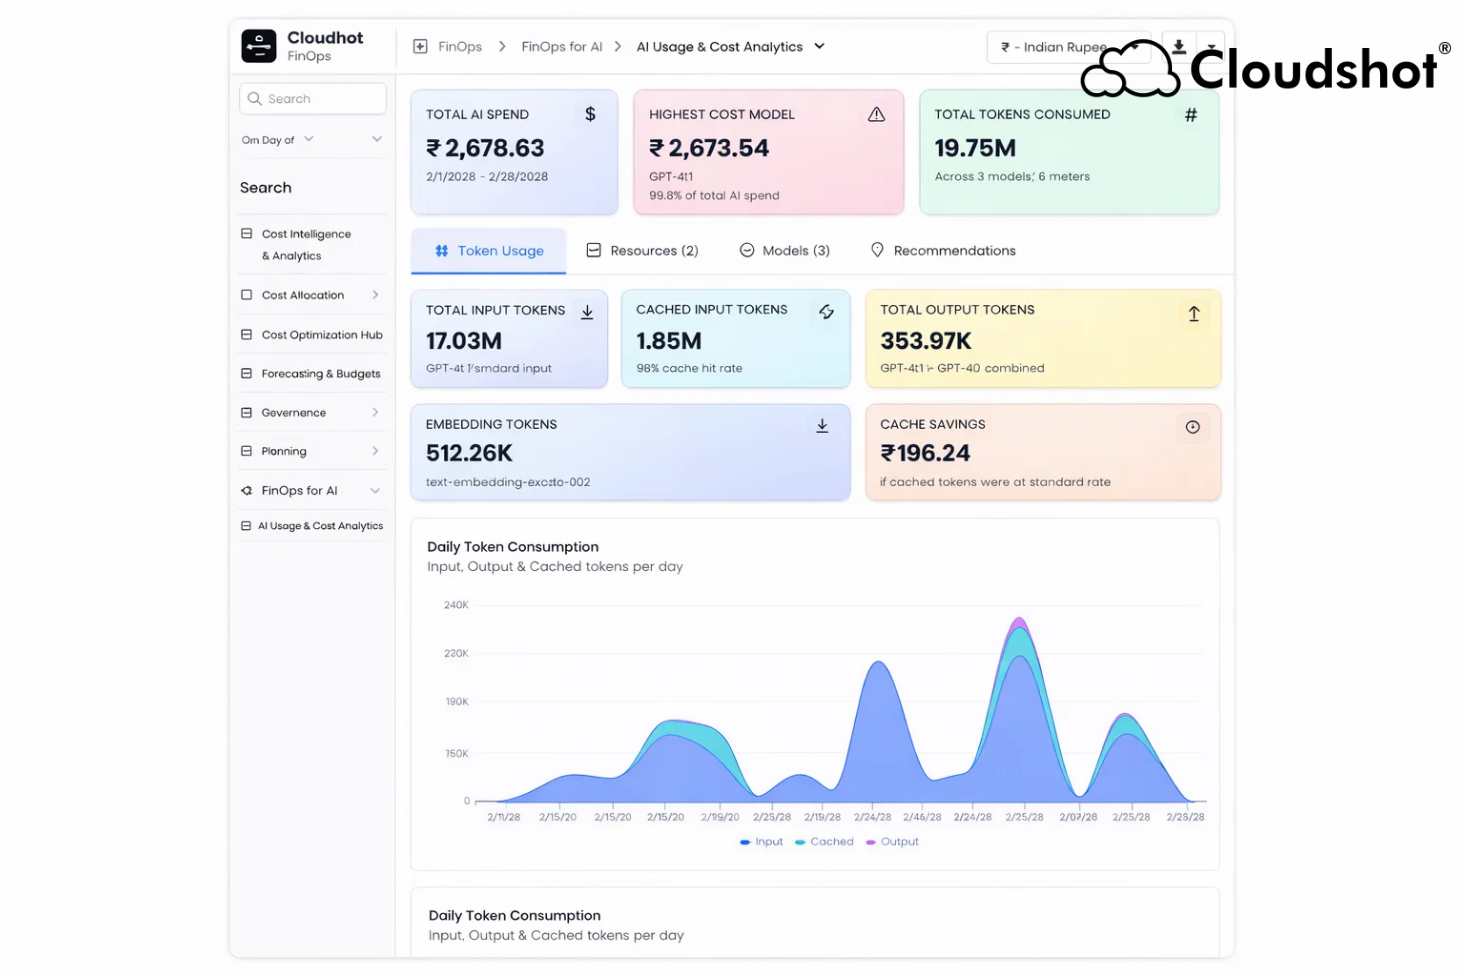Click the Cost Optimization Hub icon in sidebar
1464x976 pixels.
click(246, 334)
